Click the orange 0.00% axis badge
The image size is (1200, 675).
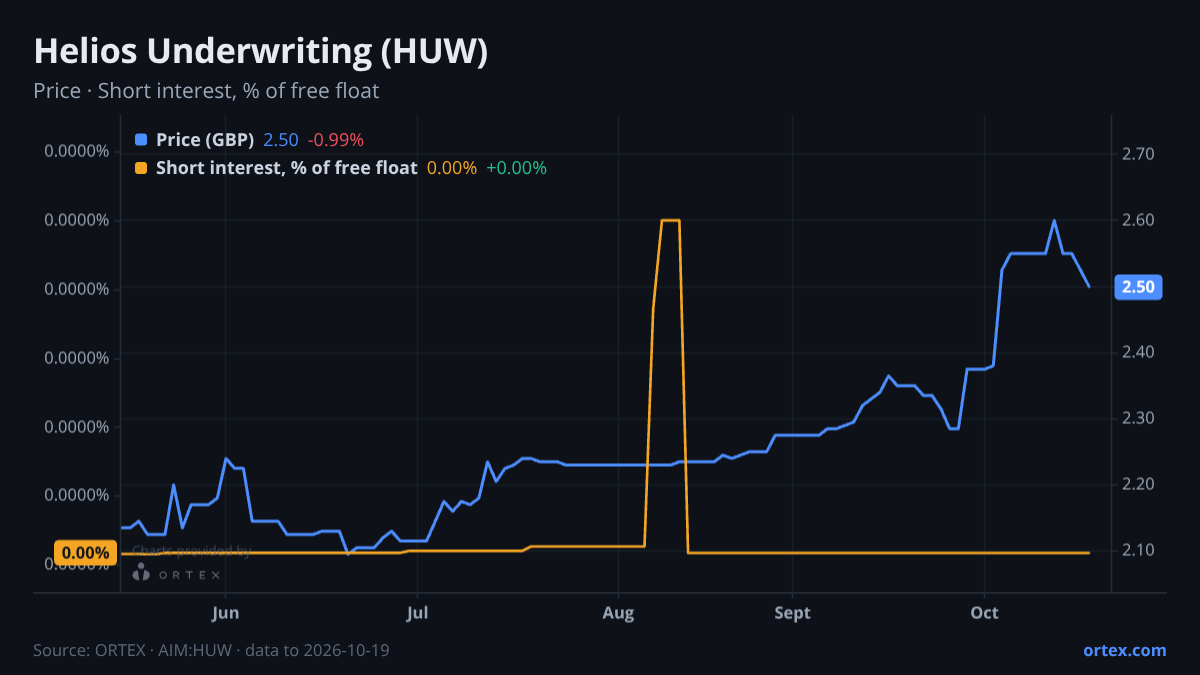point(85,552)
